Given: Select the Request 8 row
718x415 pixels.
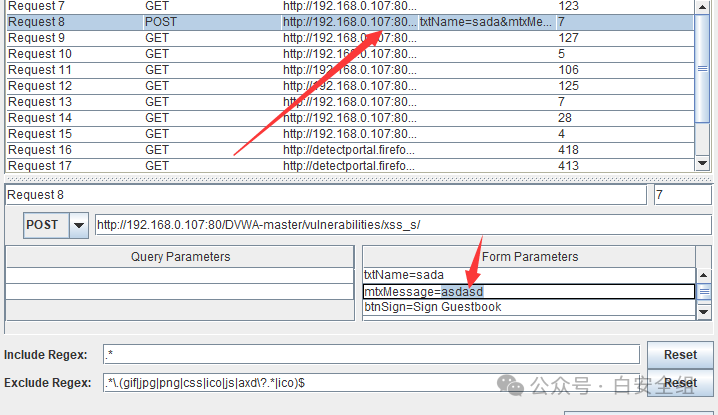Looking at the screenshot, I should [x=350, y=22].
